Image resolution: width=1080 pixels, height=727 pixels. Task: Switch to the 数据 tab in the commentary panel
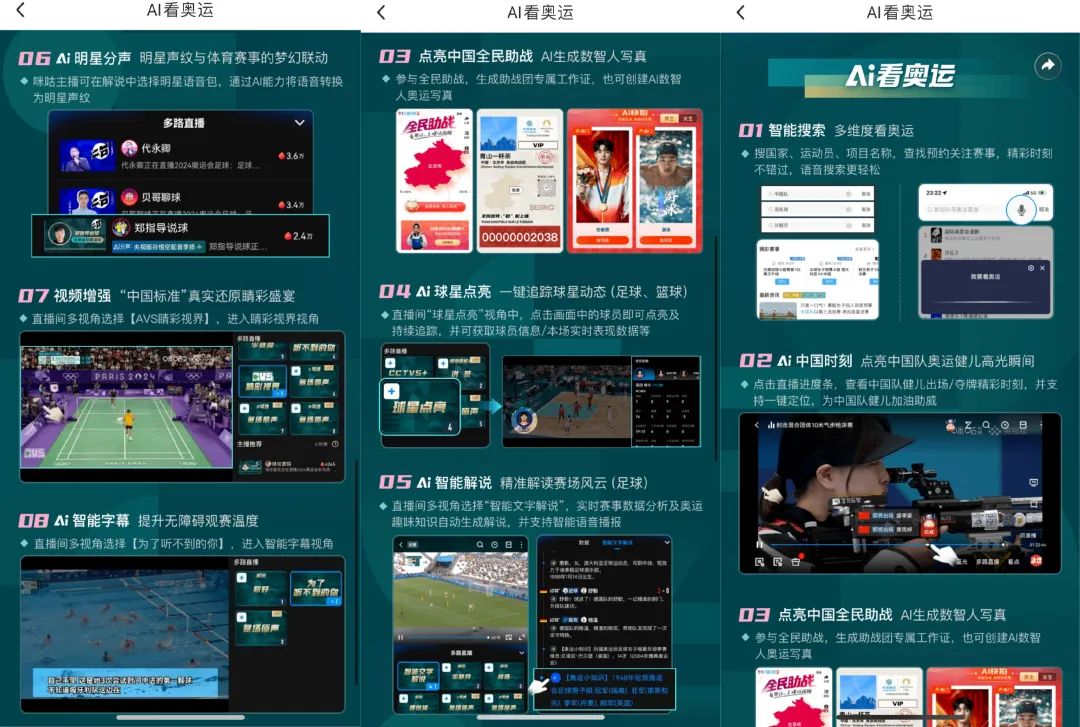point(584,543)
